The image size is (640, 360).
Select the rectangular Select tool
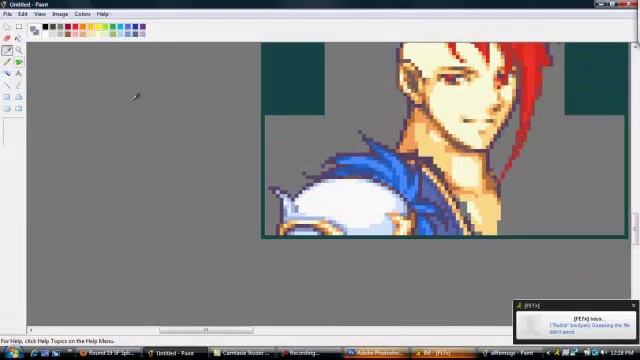coord(19,27)
